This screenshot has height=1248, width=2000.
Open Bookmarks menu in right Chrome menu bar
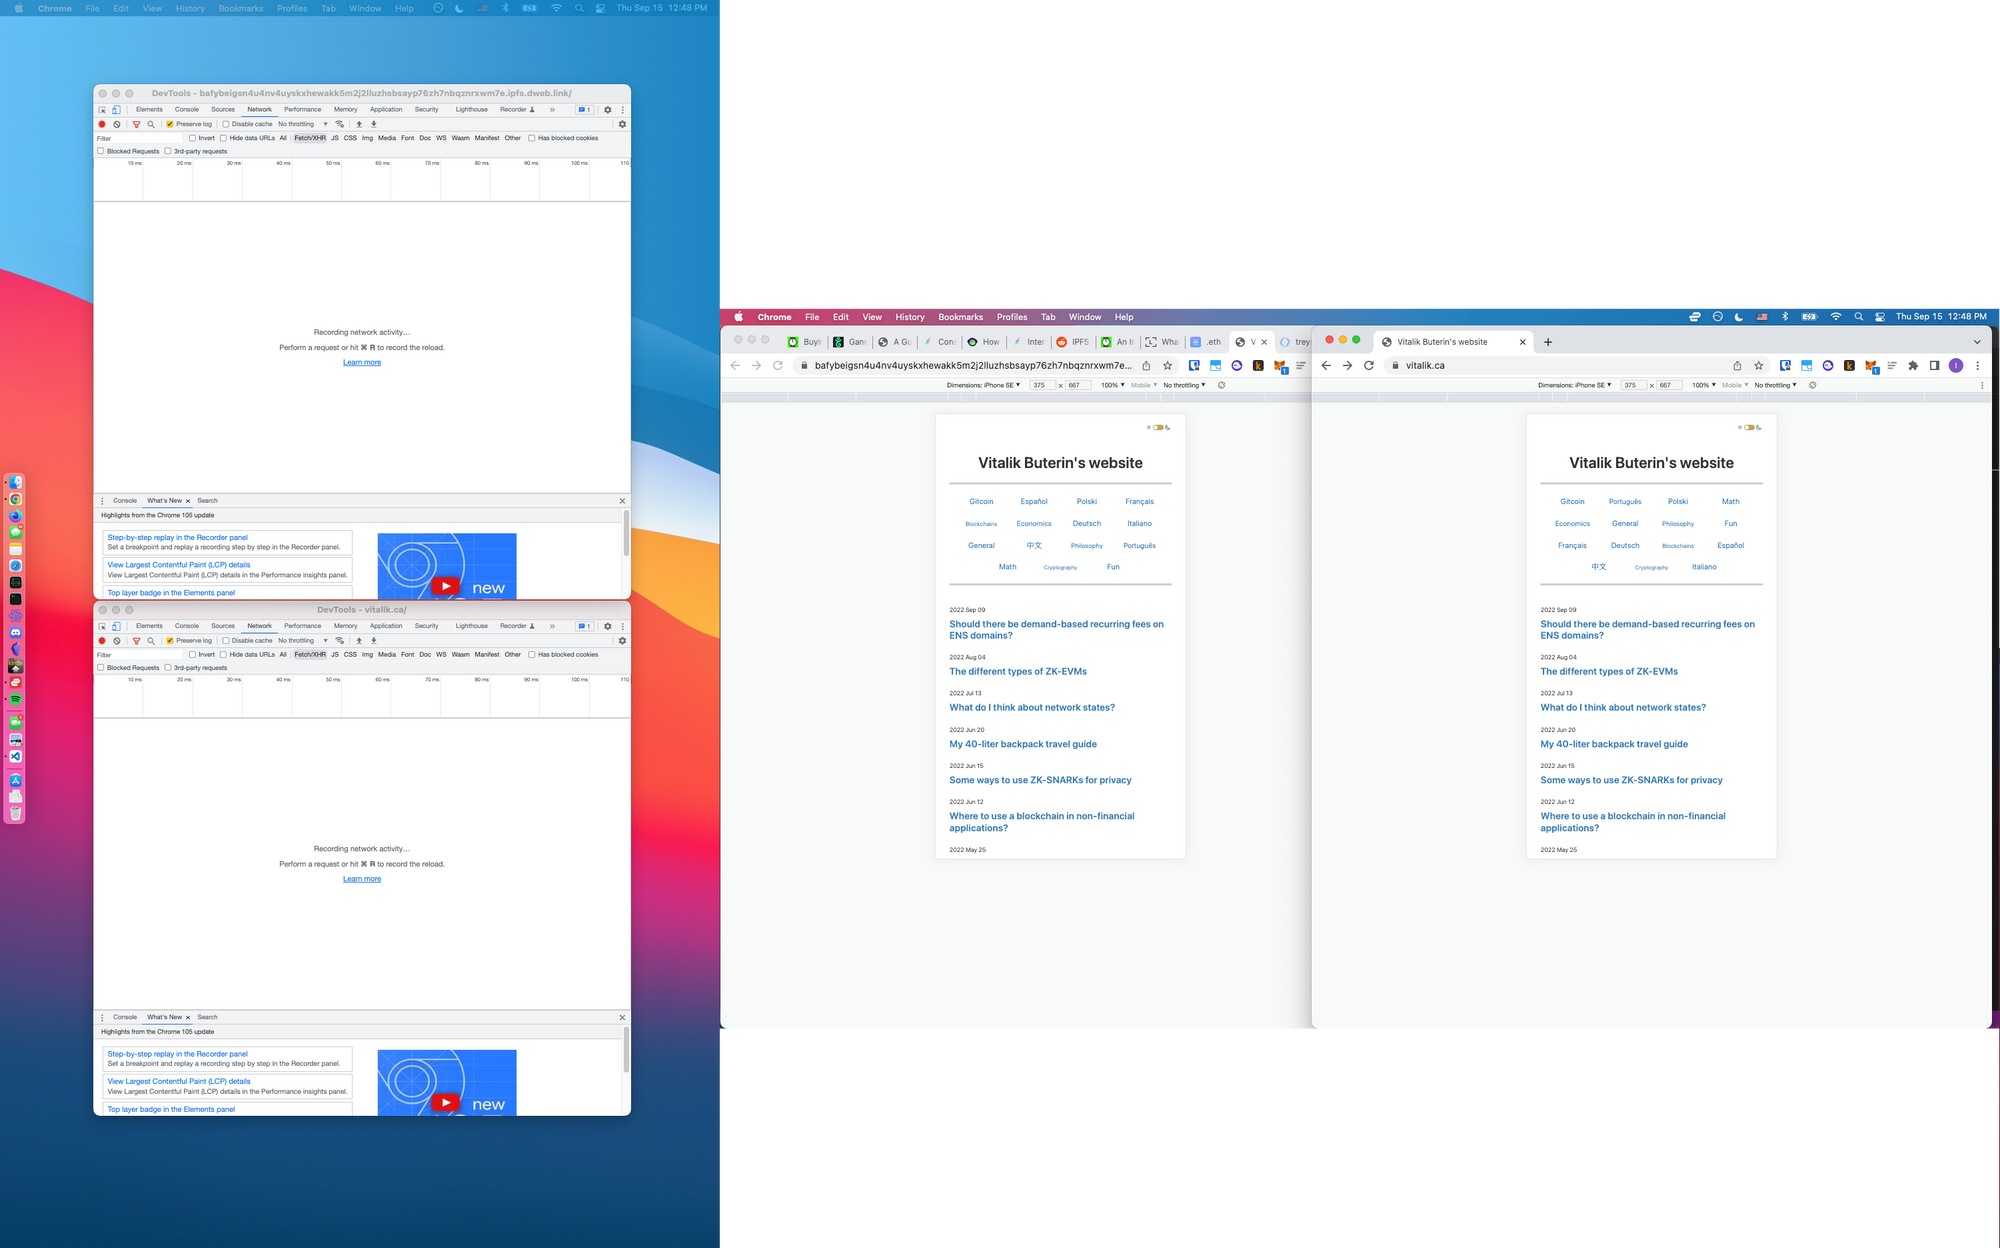pos(960,317)
